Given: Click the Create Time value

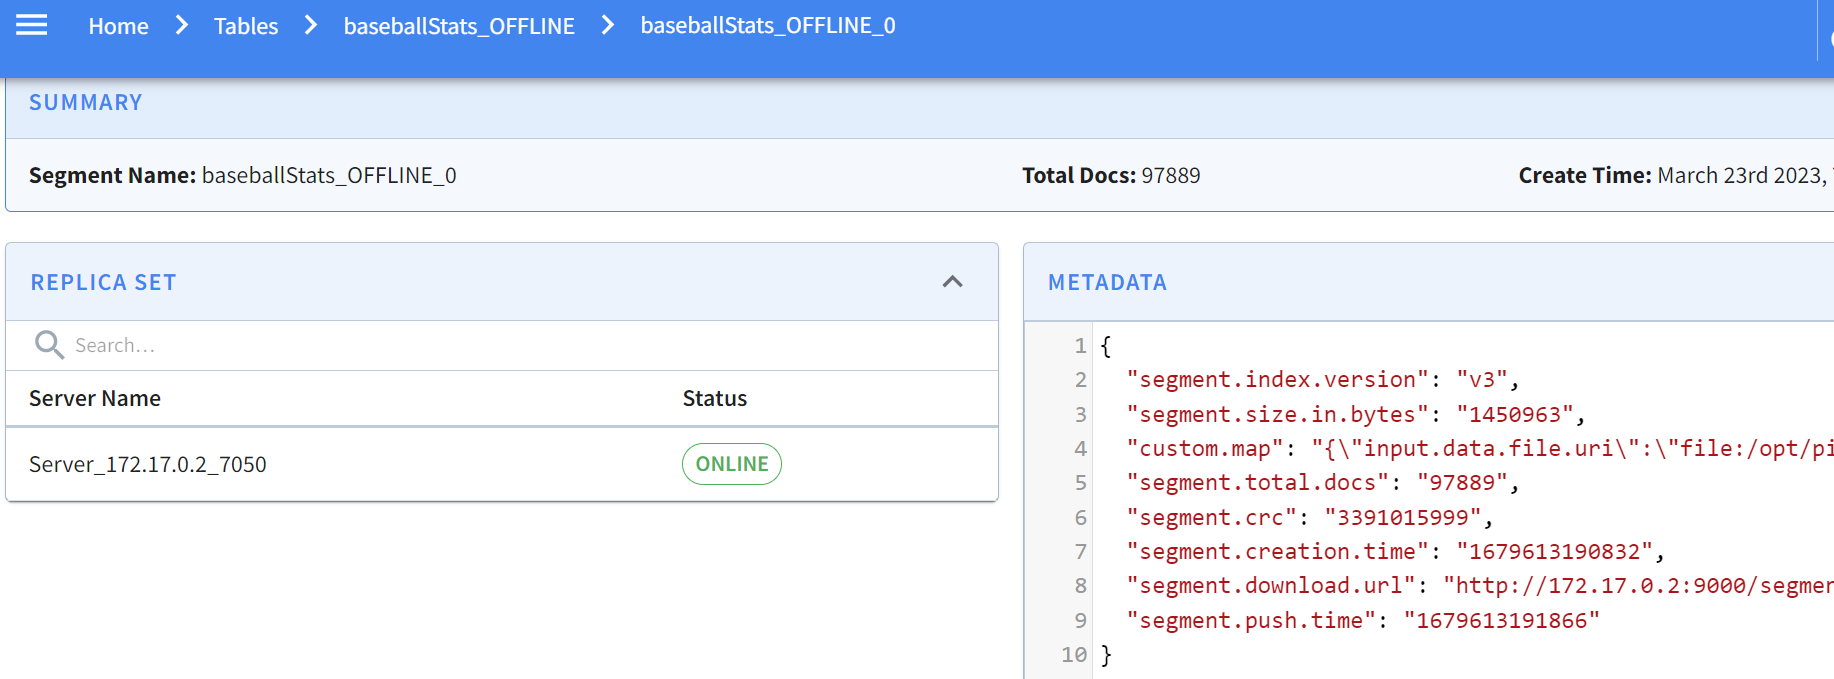Looking at the screenshot, I should point(1745,176).
